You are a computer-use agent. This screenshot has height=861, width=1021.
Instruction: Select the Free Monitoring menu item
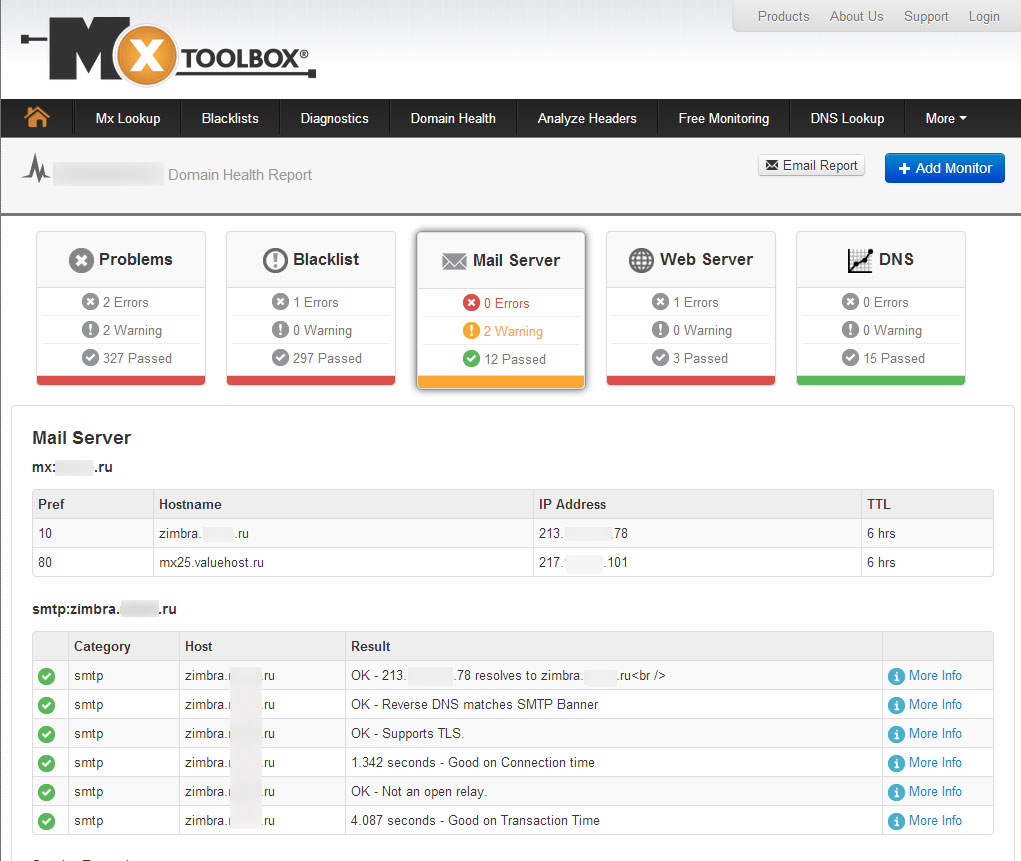[x=723, y=118]
